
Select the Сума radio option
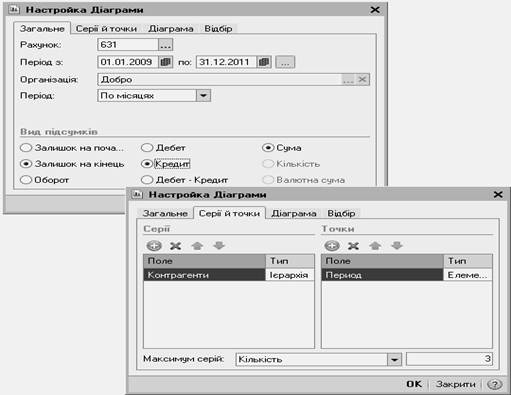(282, 148)
